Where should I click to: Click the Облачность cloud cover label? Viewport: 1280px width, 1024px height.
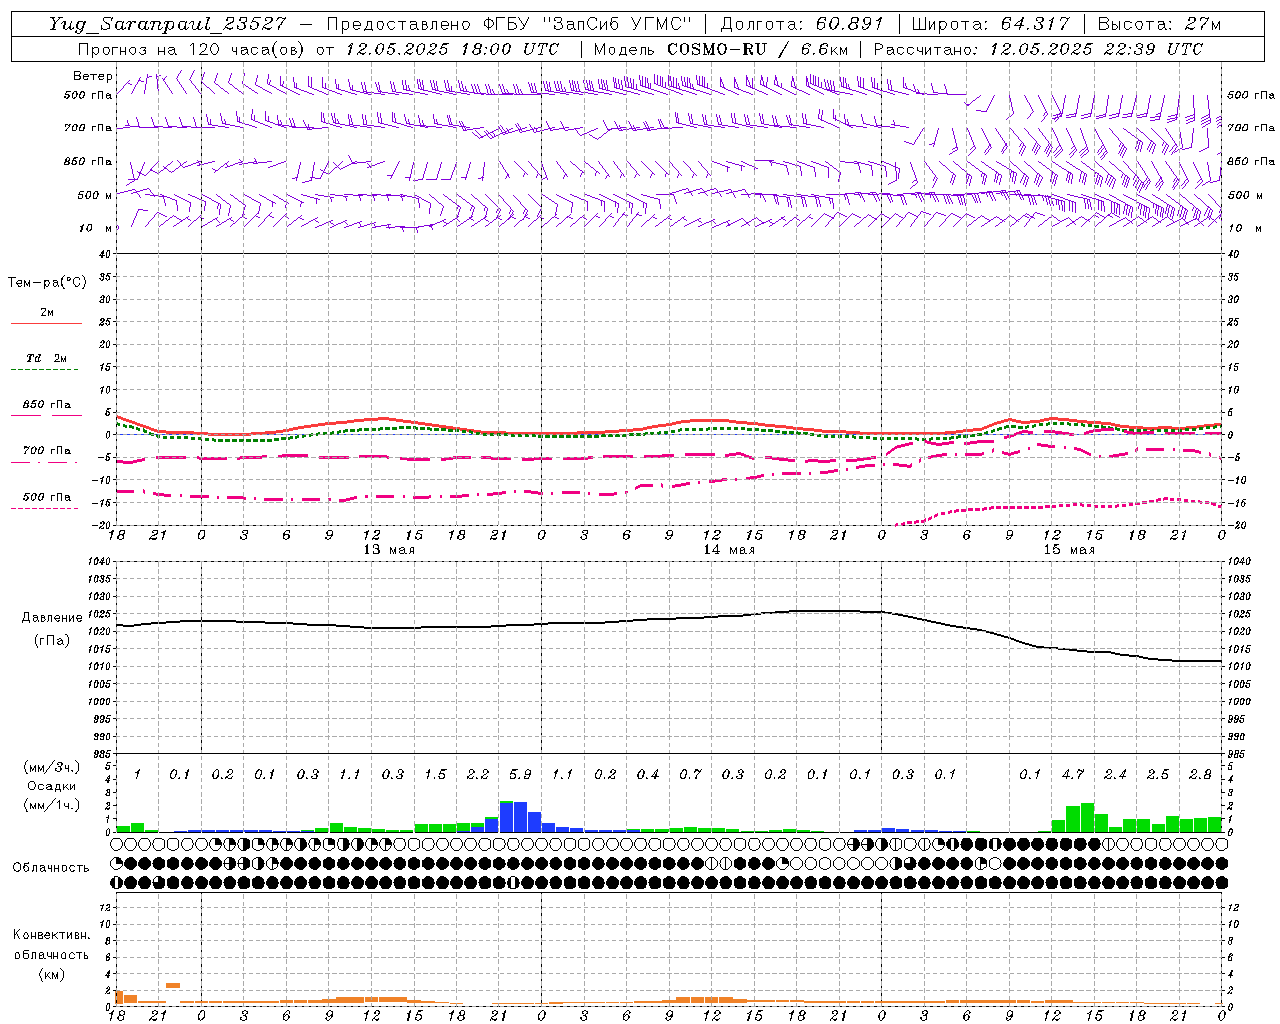(x=51, y=867)
